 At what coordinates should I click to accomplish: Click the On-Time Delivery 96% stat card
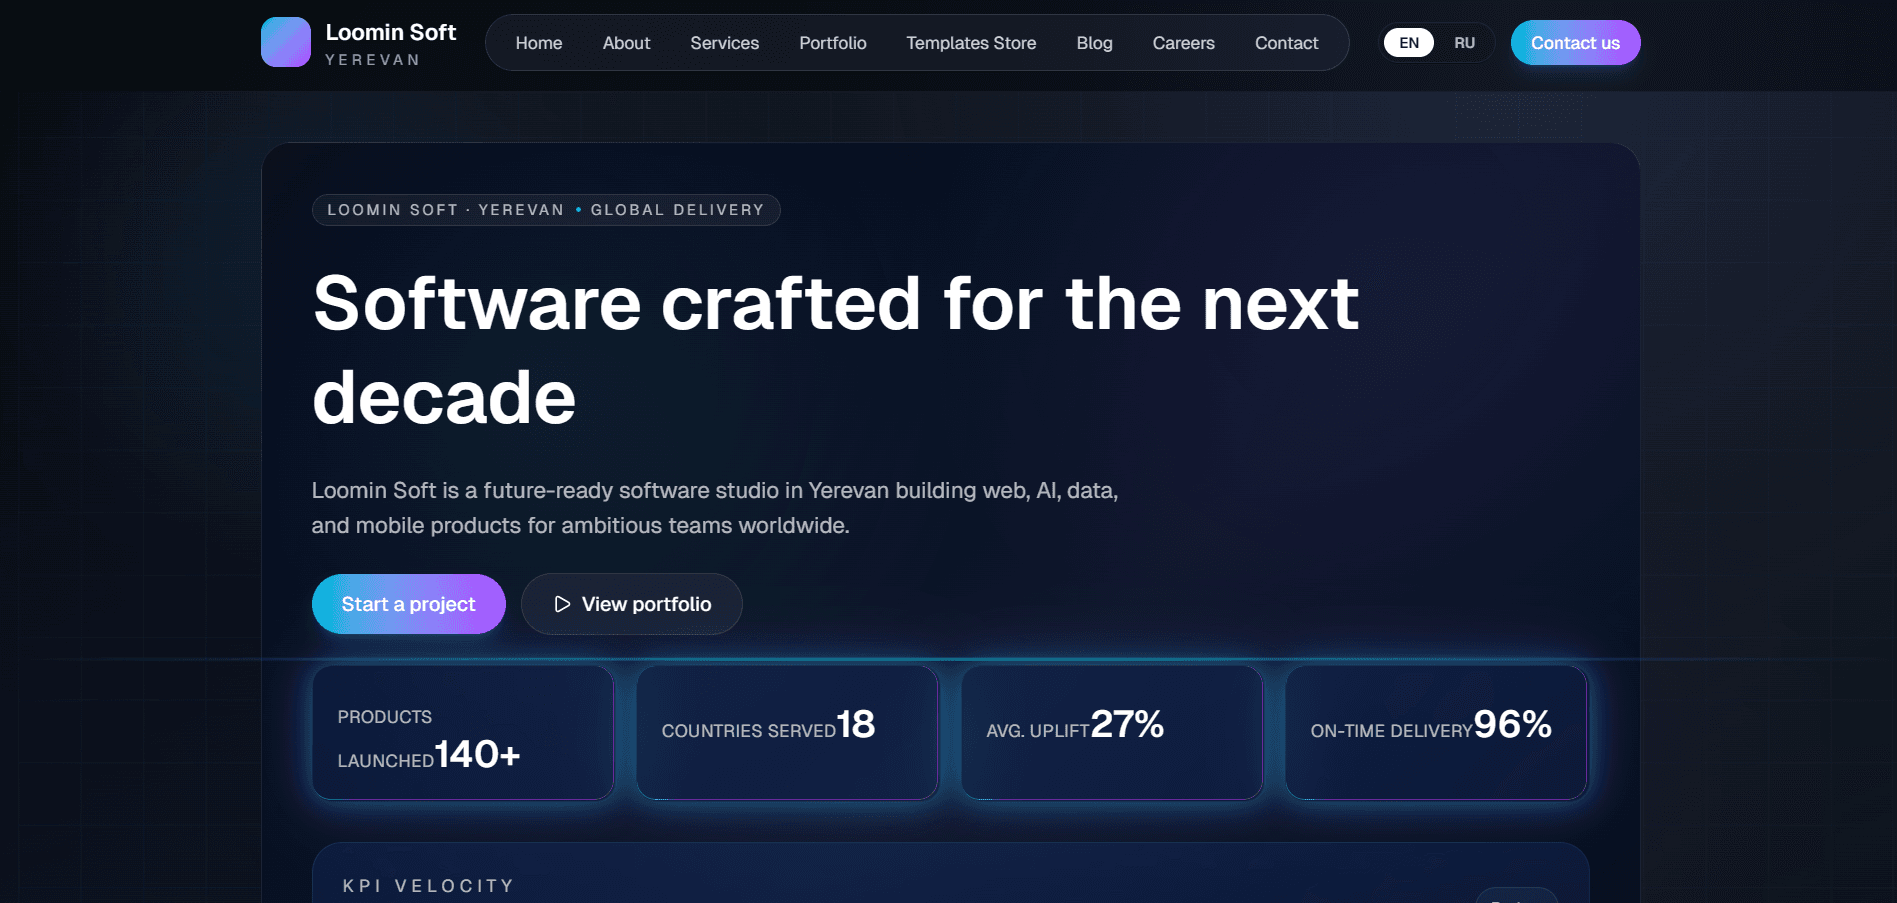pos(1436,733)
